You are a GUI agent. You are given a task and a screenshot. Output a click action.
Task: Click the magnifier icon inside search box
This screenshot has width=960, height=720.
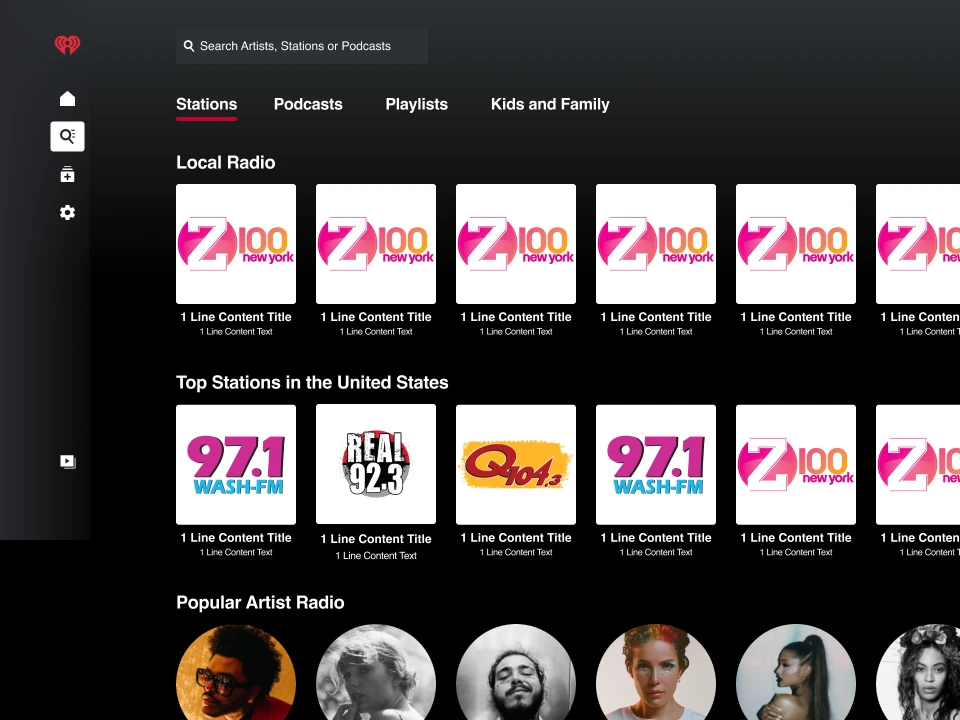coord(189,46)
